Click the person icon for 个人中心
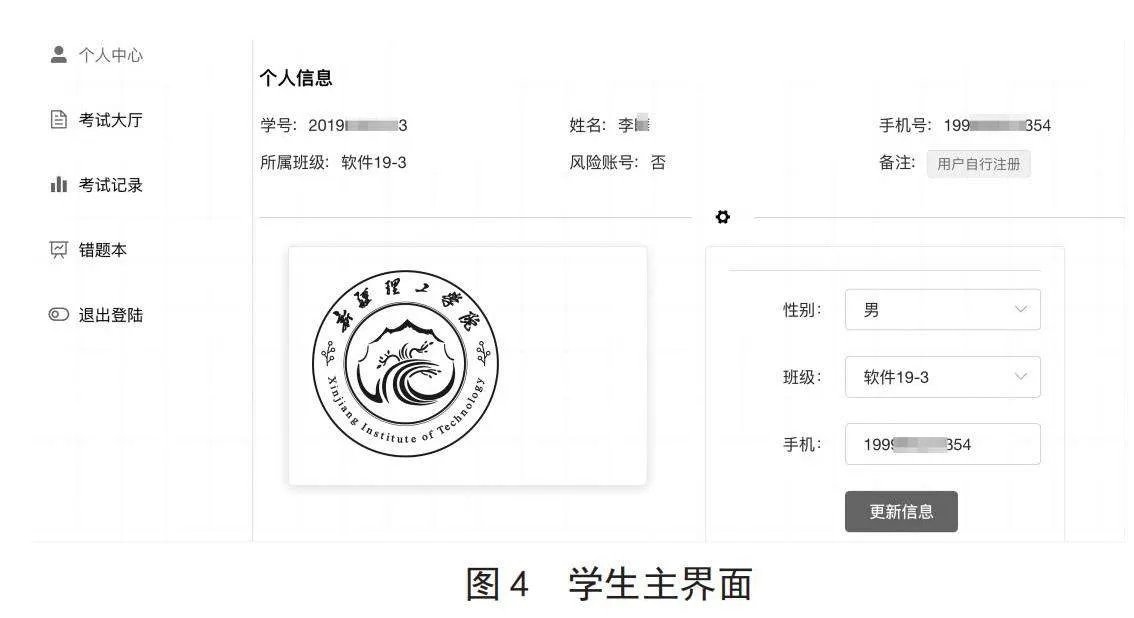Image resolution: width=1134 pixels, height=618 pixels. tap(59, 54)
